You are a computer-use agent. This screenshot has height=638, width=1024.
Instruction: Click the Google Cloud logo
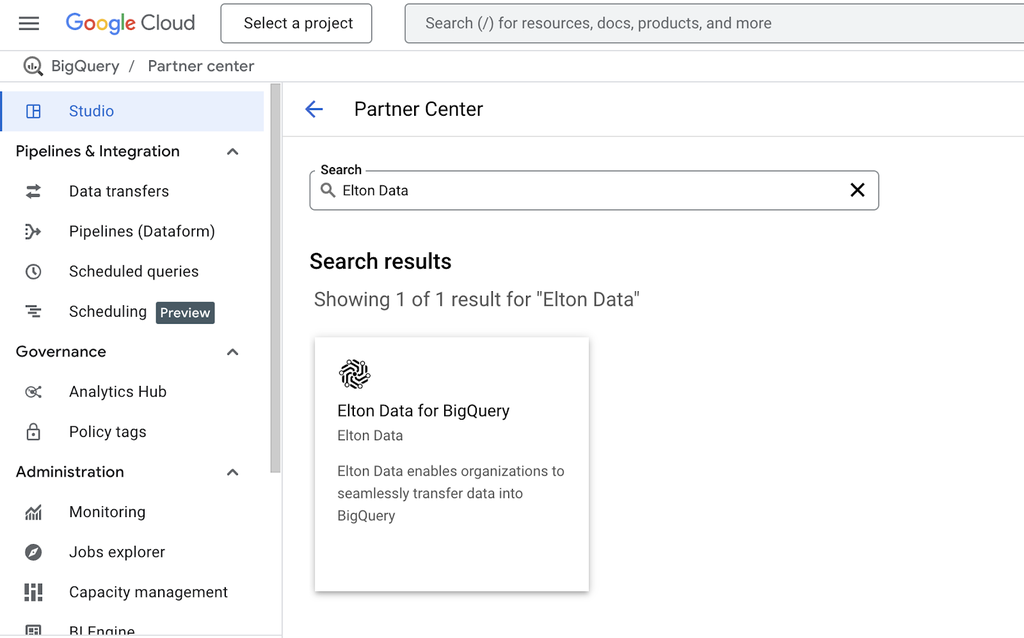coord(130,23)
